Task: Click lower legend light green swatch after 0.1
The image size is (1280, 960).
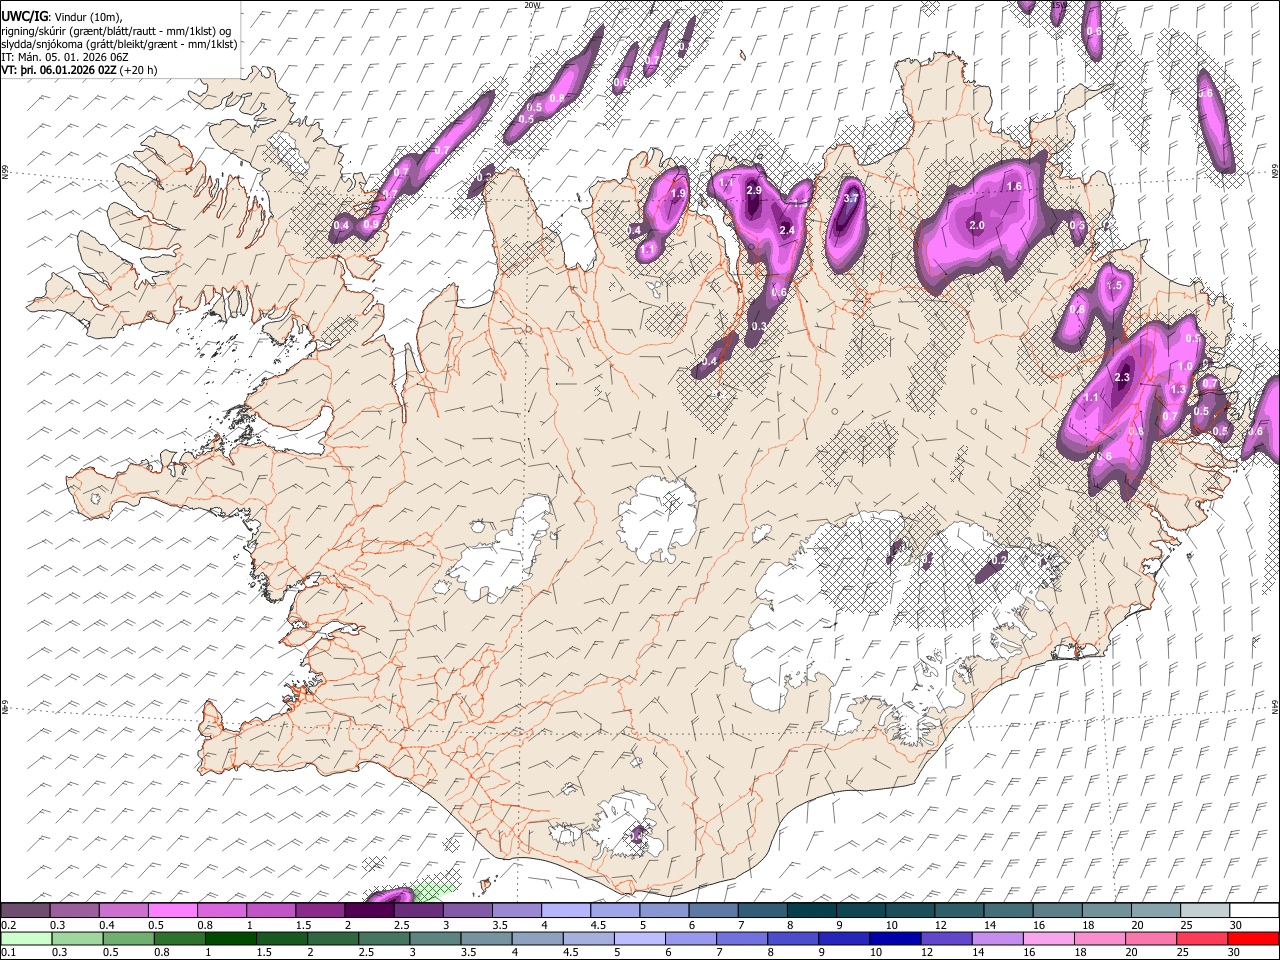Action: (25, 939)
